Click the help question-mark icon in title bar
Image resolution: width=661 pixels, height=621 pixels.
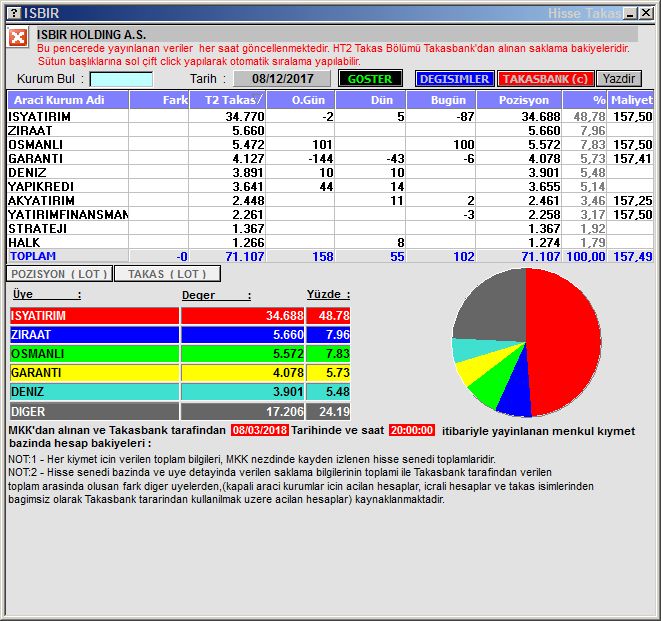click(14, 13)
